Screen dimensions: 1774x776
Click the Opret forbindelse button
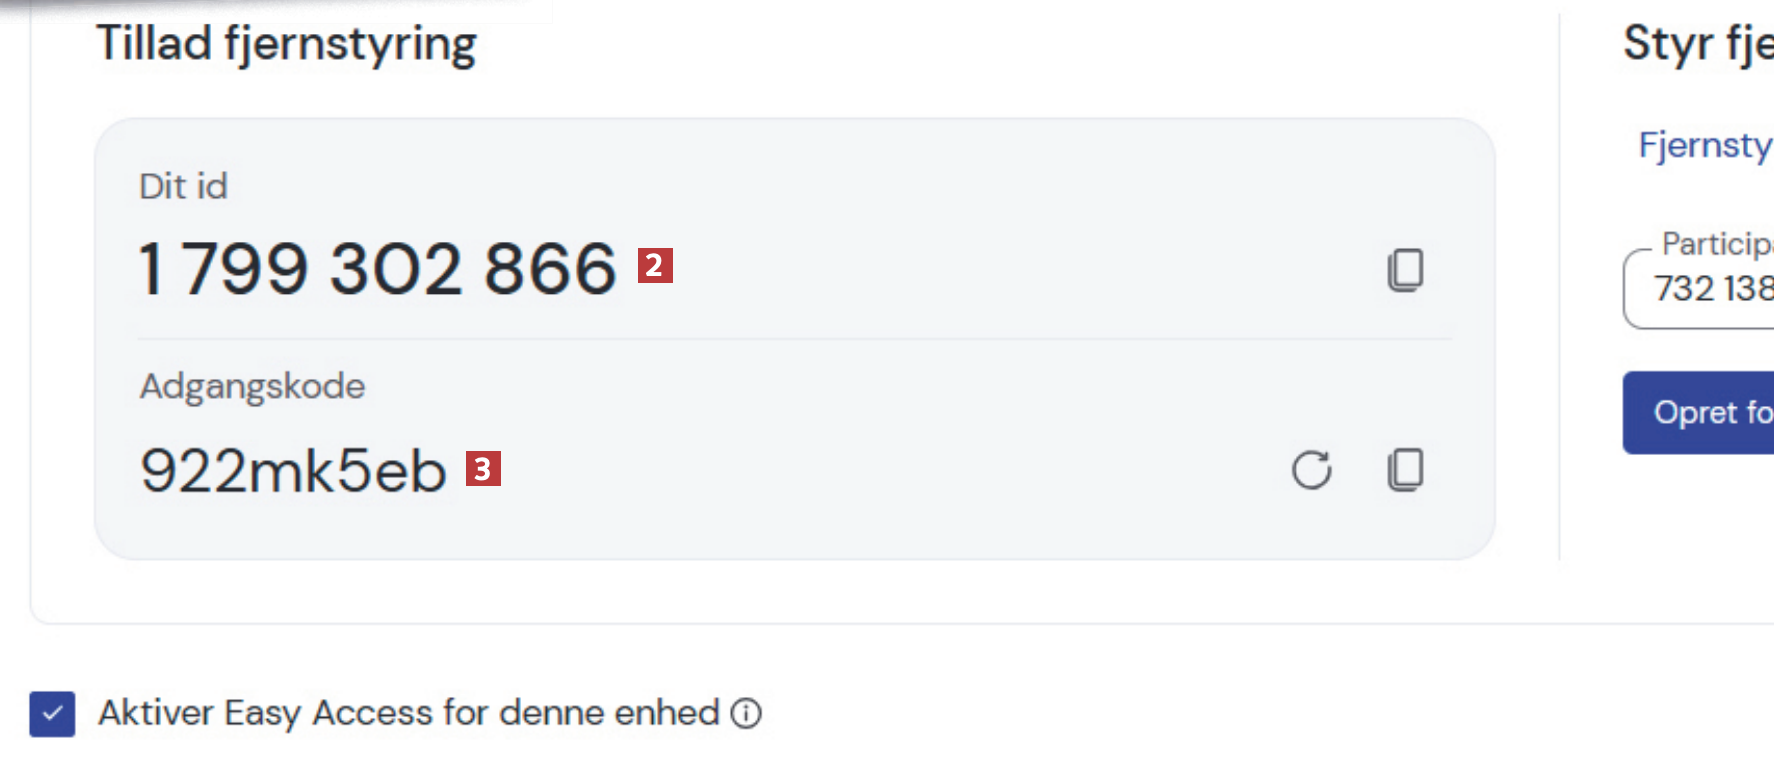(1698, 413)
